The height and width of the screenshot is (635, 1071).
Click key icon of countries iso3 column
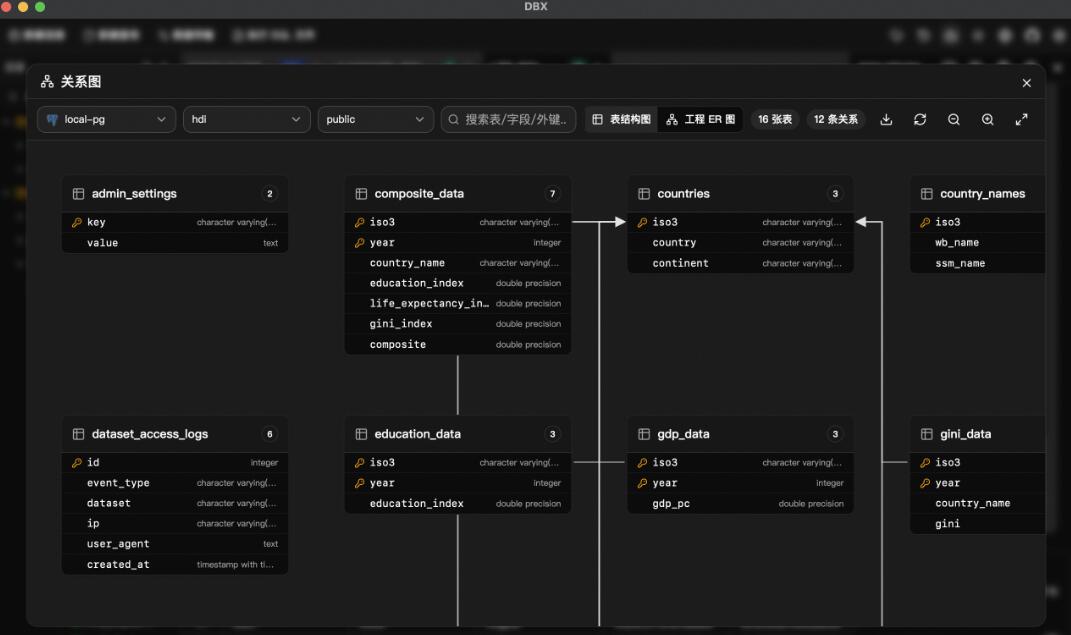[642, 223]
